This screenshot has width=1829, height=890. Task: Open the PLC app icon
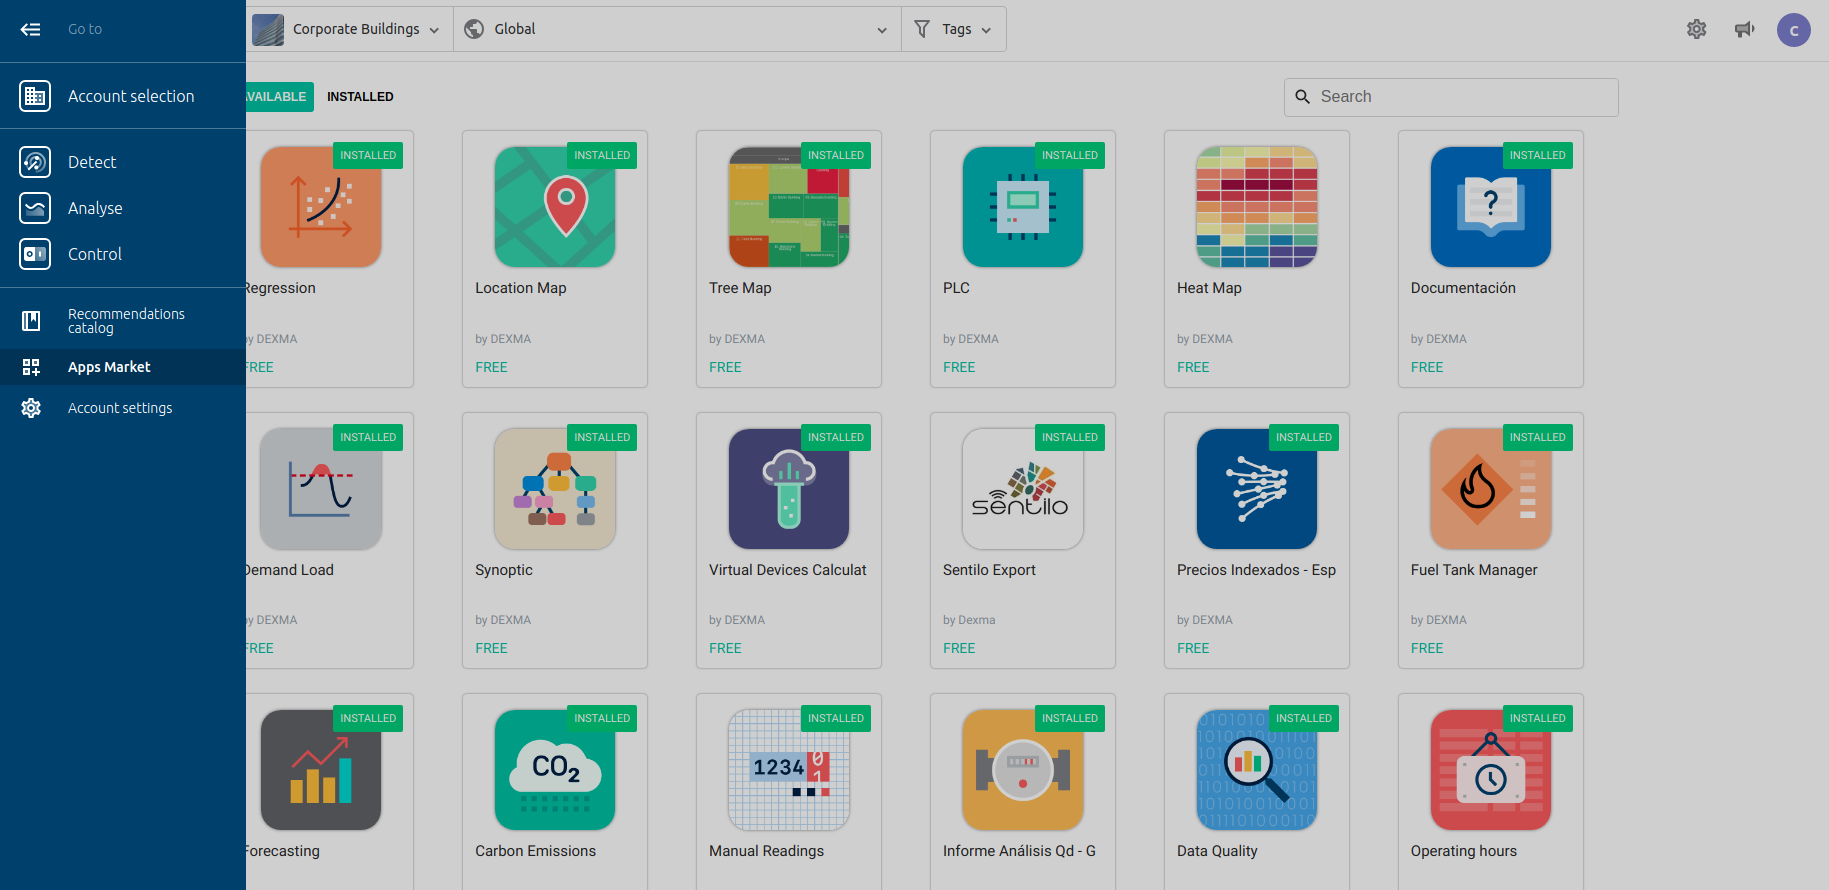click(x=1023, y=207)
